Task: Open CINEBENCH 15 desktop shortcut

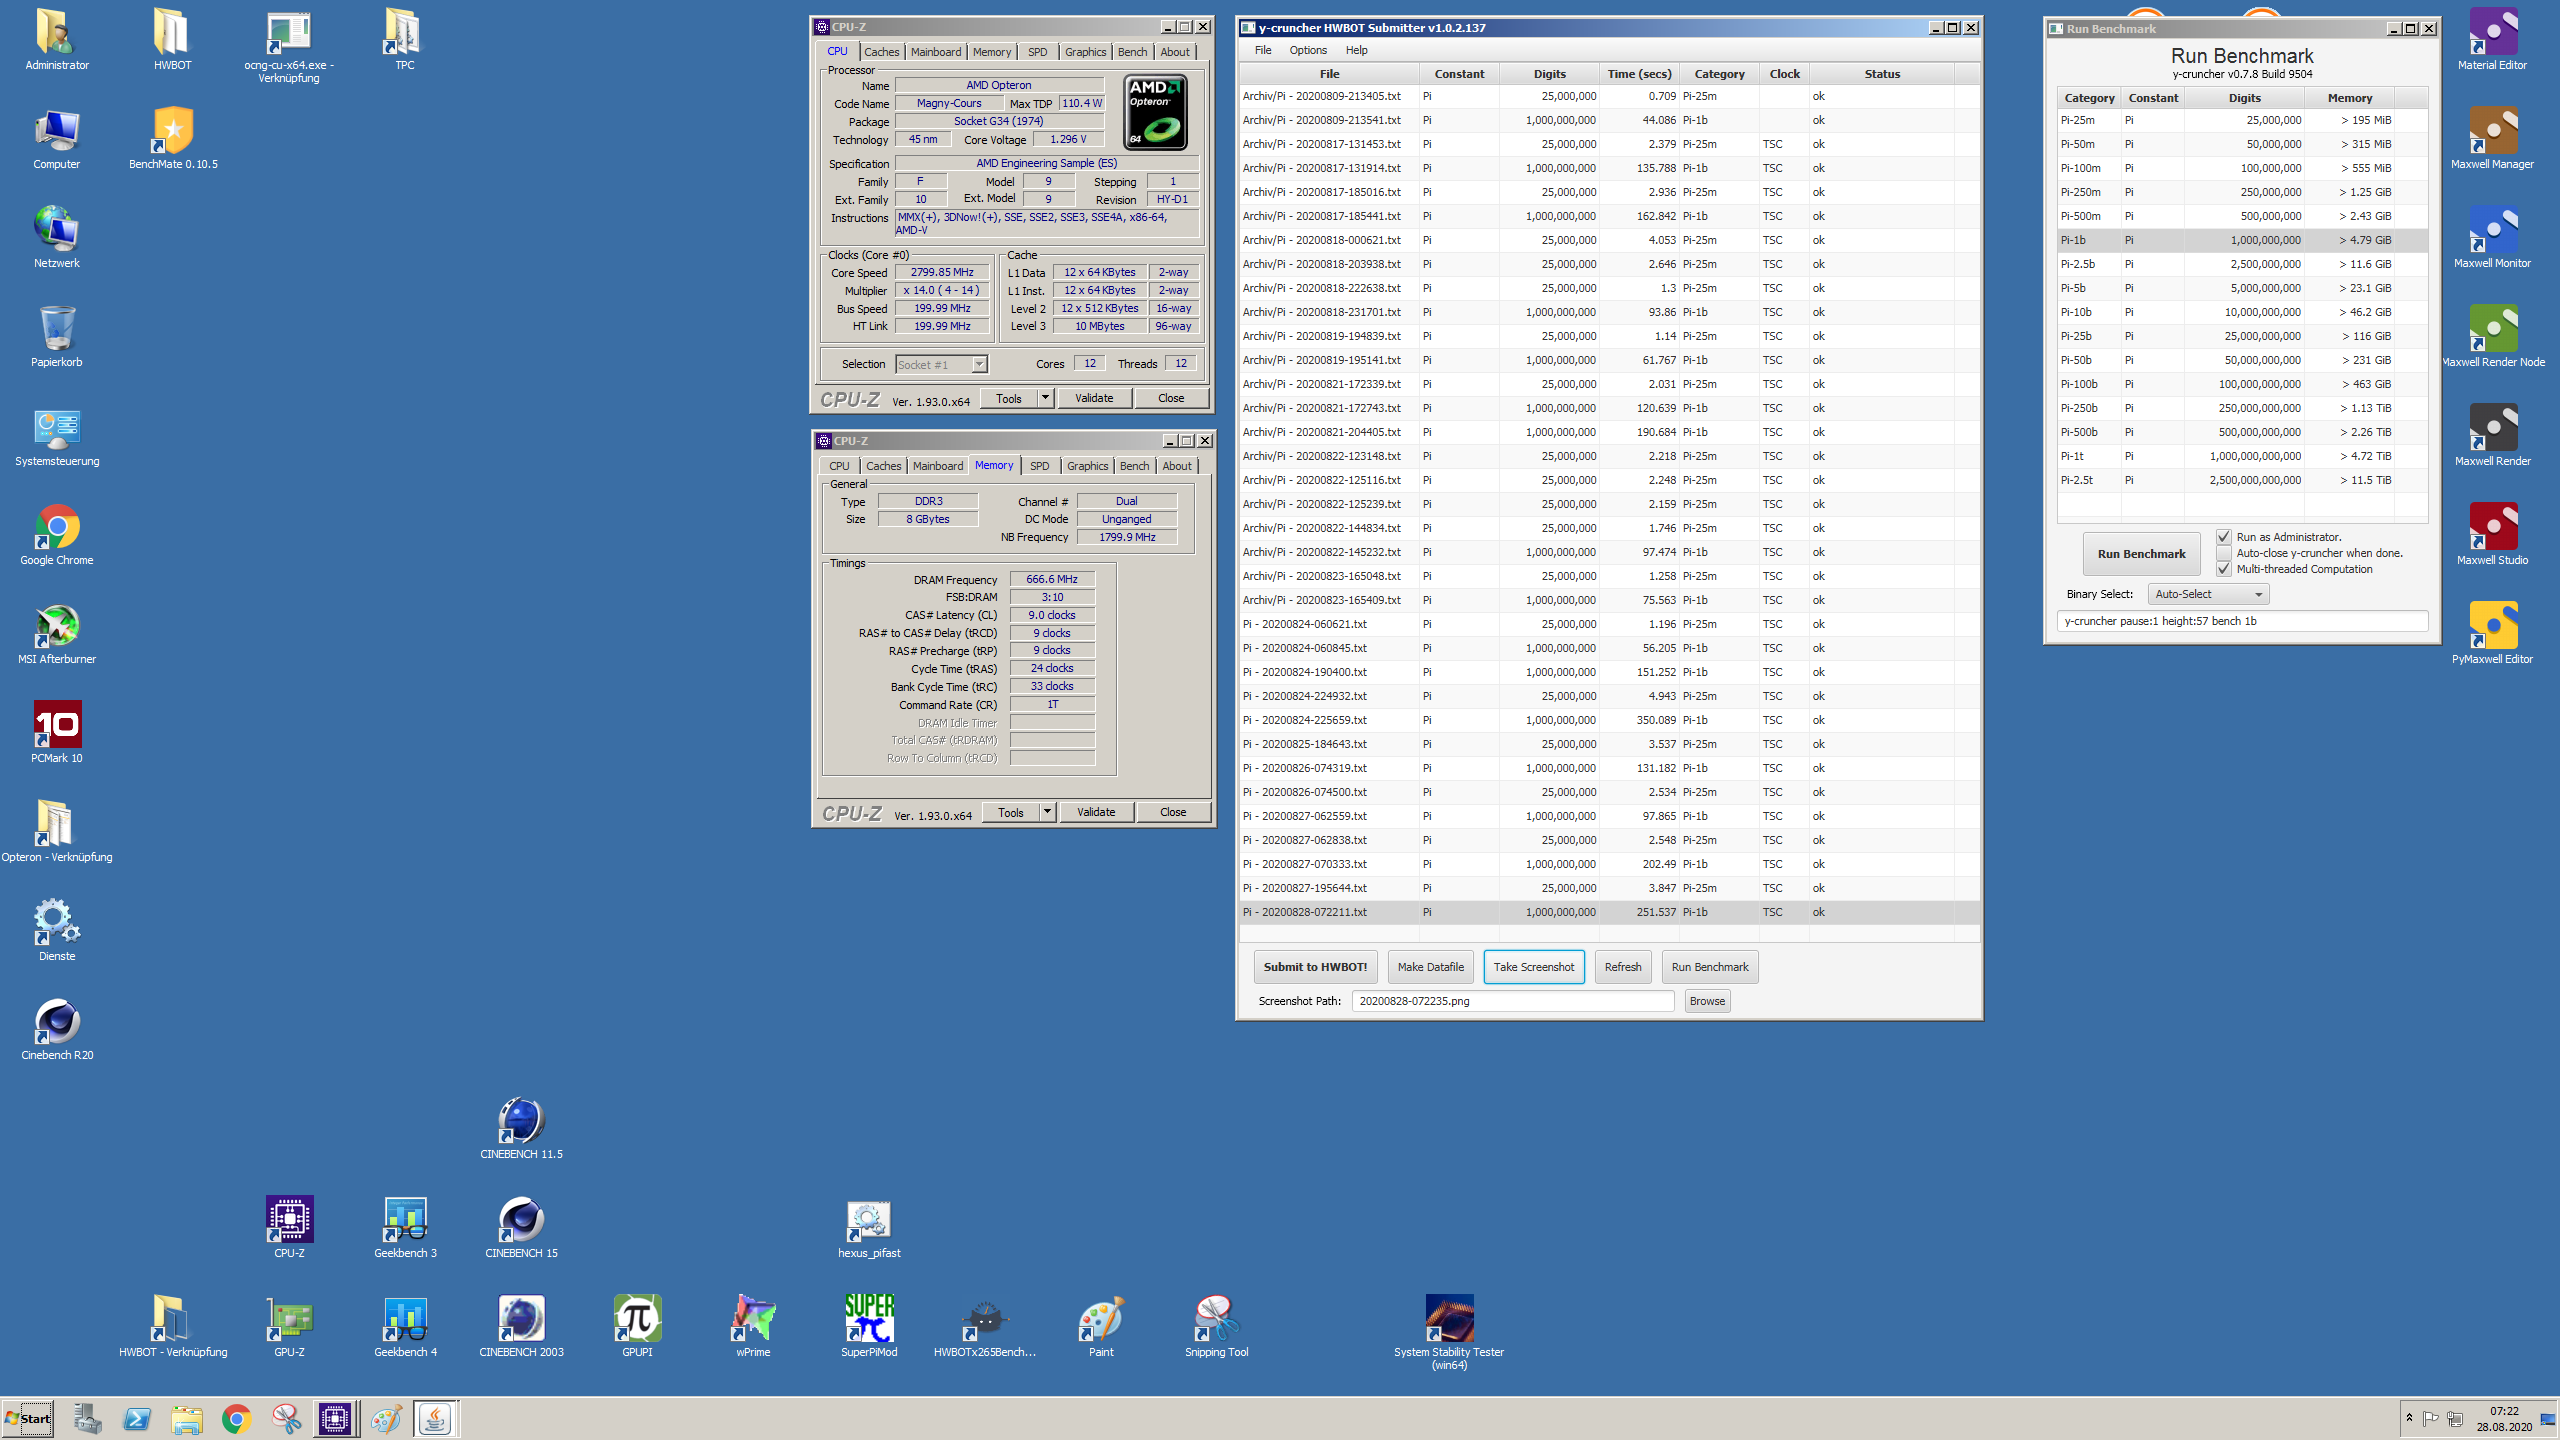Action: (521, 1227)
